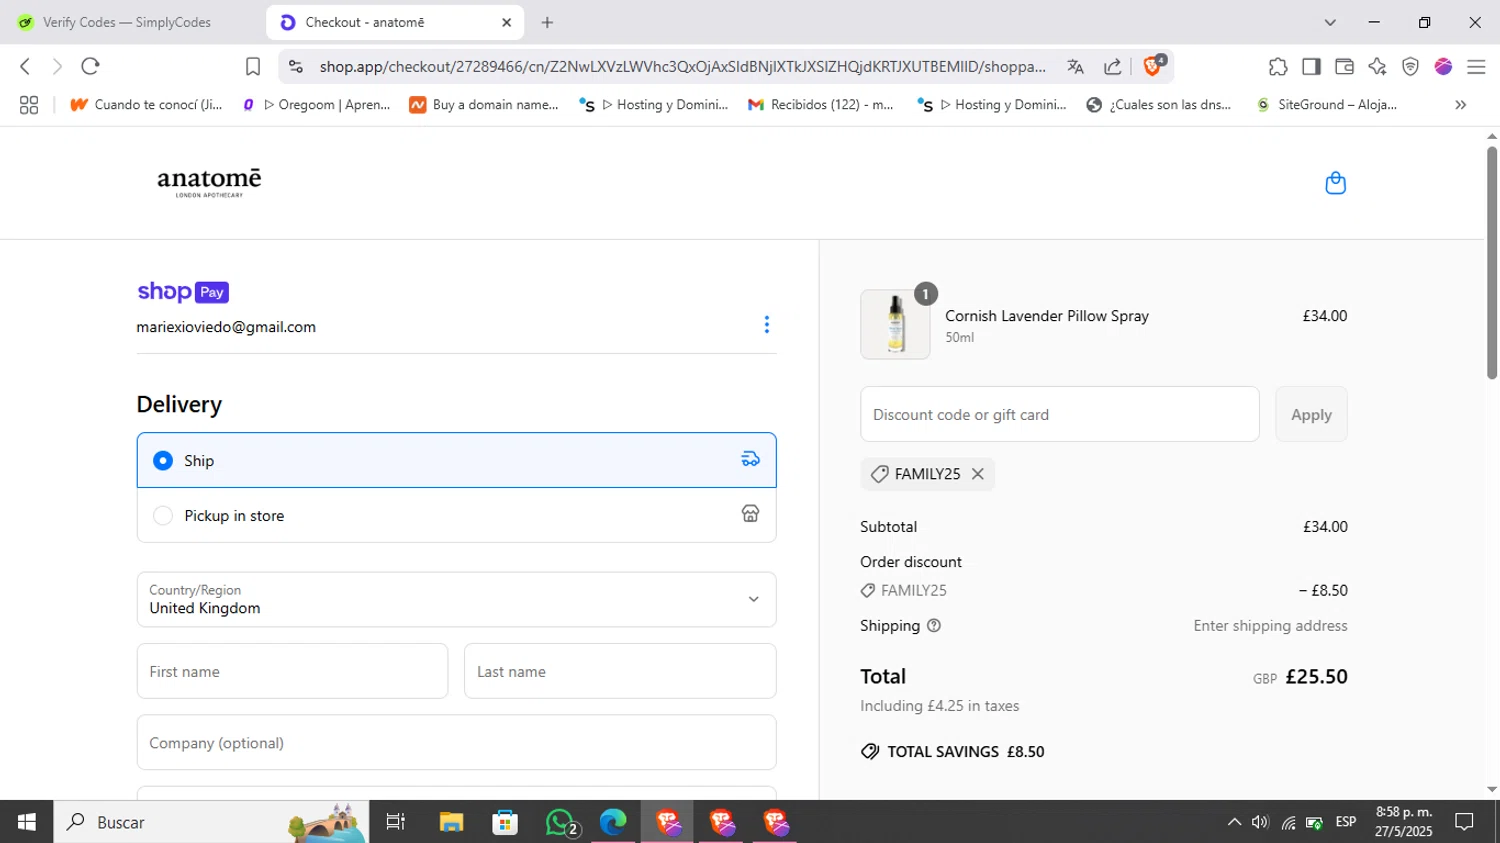Remove the FAMILY25 discount code

click(x=978, y=474)
